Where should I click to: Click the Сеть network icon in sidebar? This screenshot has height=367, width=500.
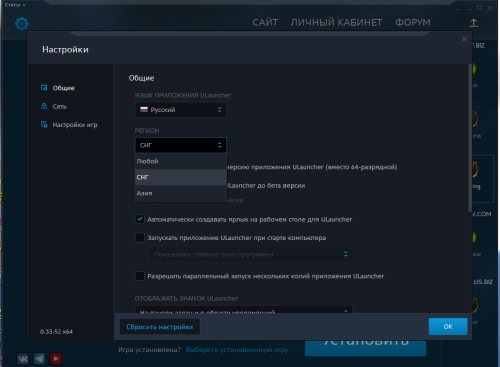(44, 106)
